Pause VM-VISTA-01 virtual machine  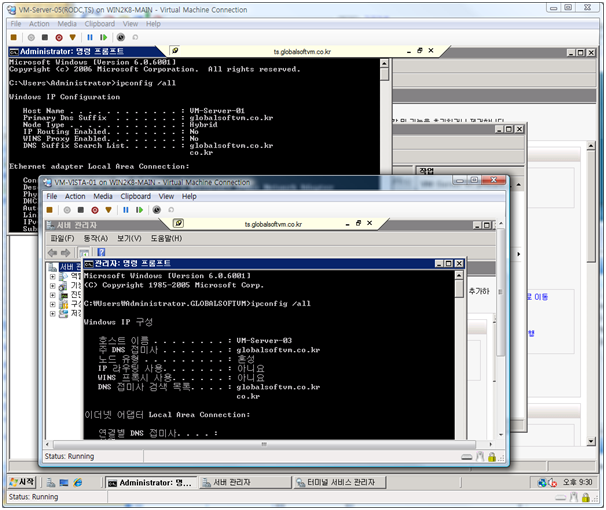pos(126,210)
